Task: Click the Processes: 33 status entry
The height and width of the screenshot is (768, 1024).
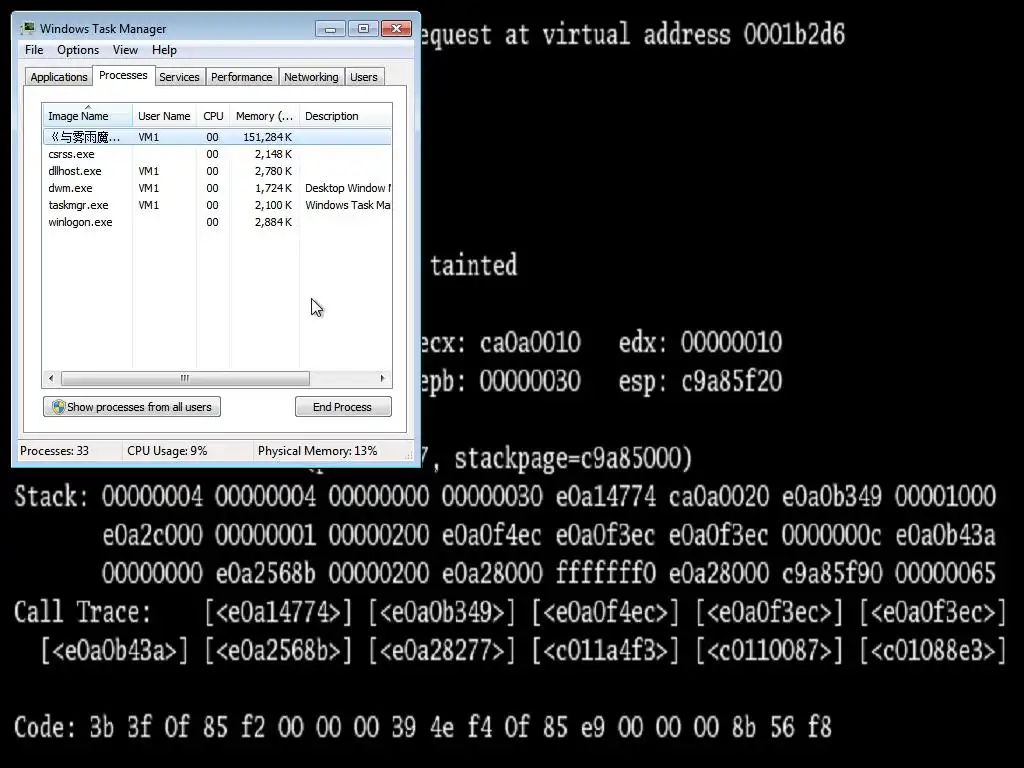Action: point(54,451)
